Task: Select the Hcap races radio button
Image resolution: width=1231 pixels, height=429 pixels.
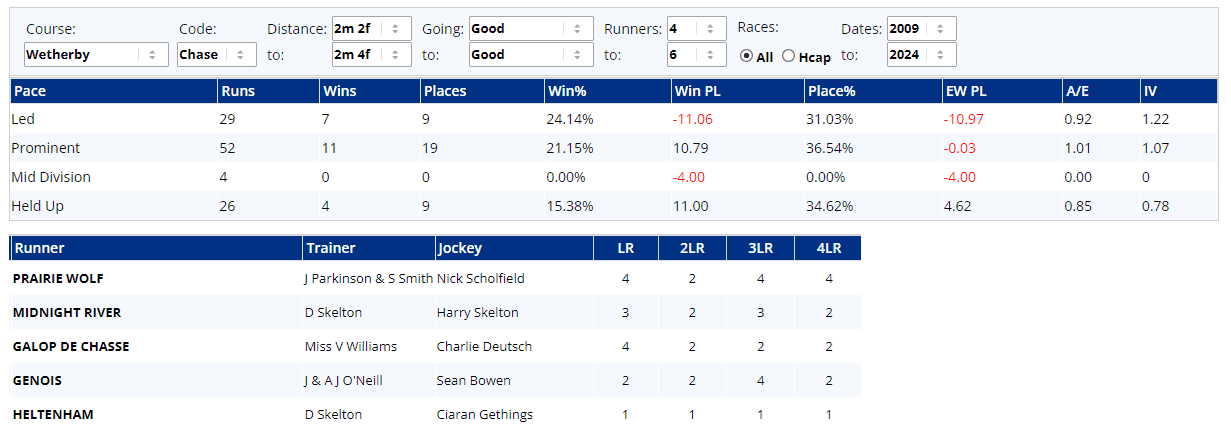Action: 789,56
